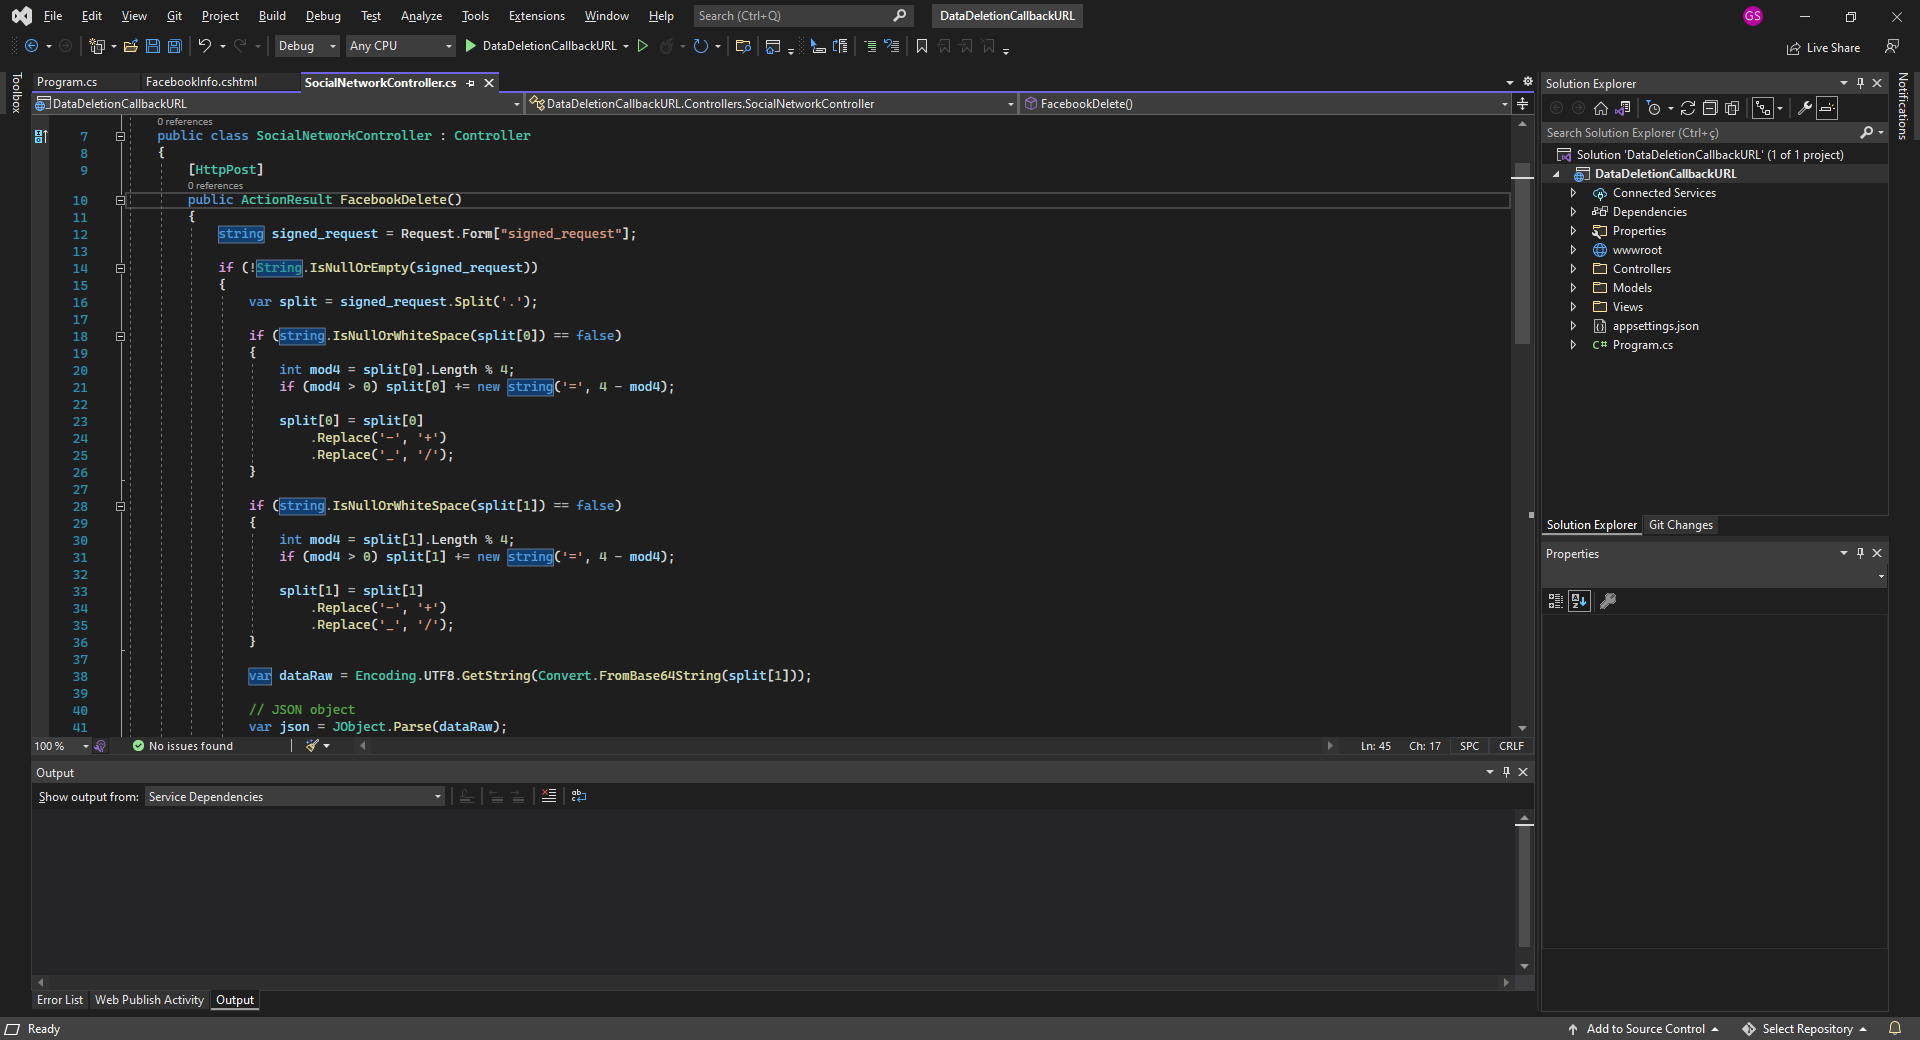
Task: Toggle word wrap in the Output panel
Action: pos(578,796)
